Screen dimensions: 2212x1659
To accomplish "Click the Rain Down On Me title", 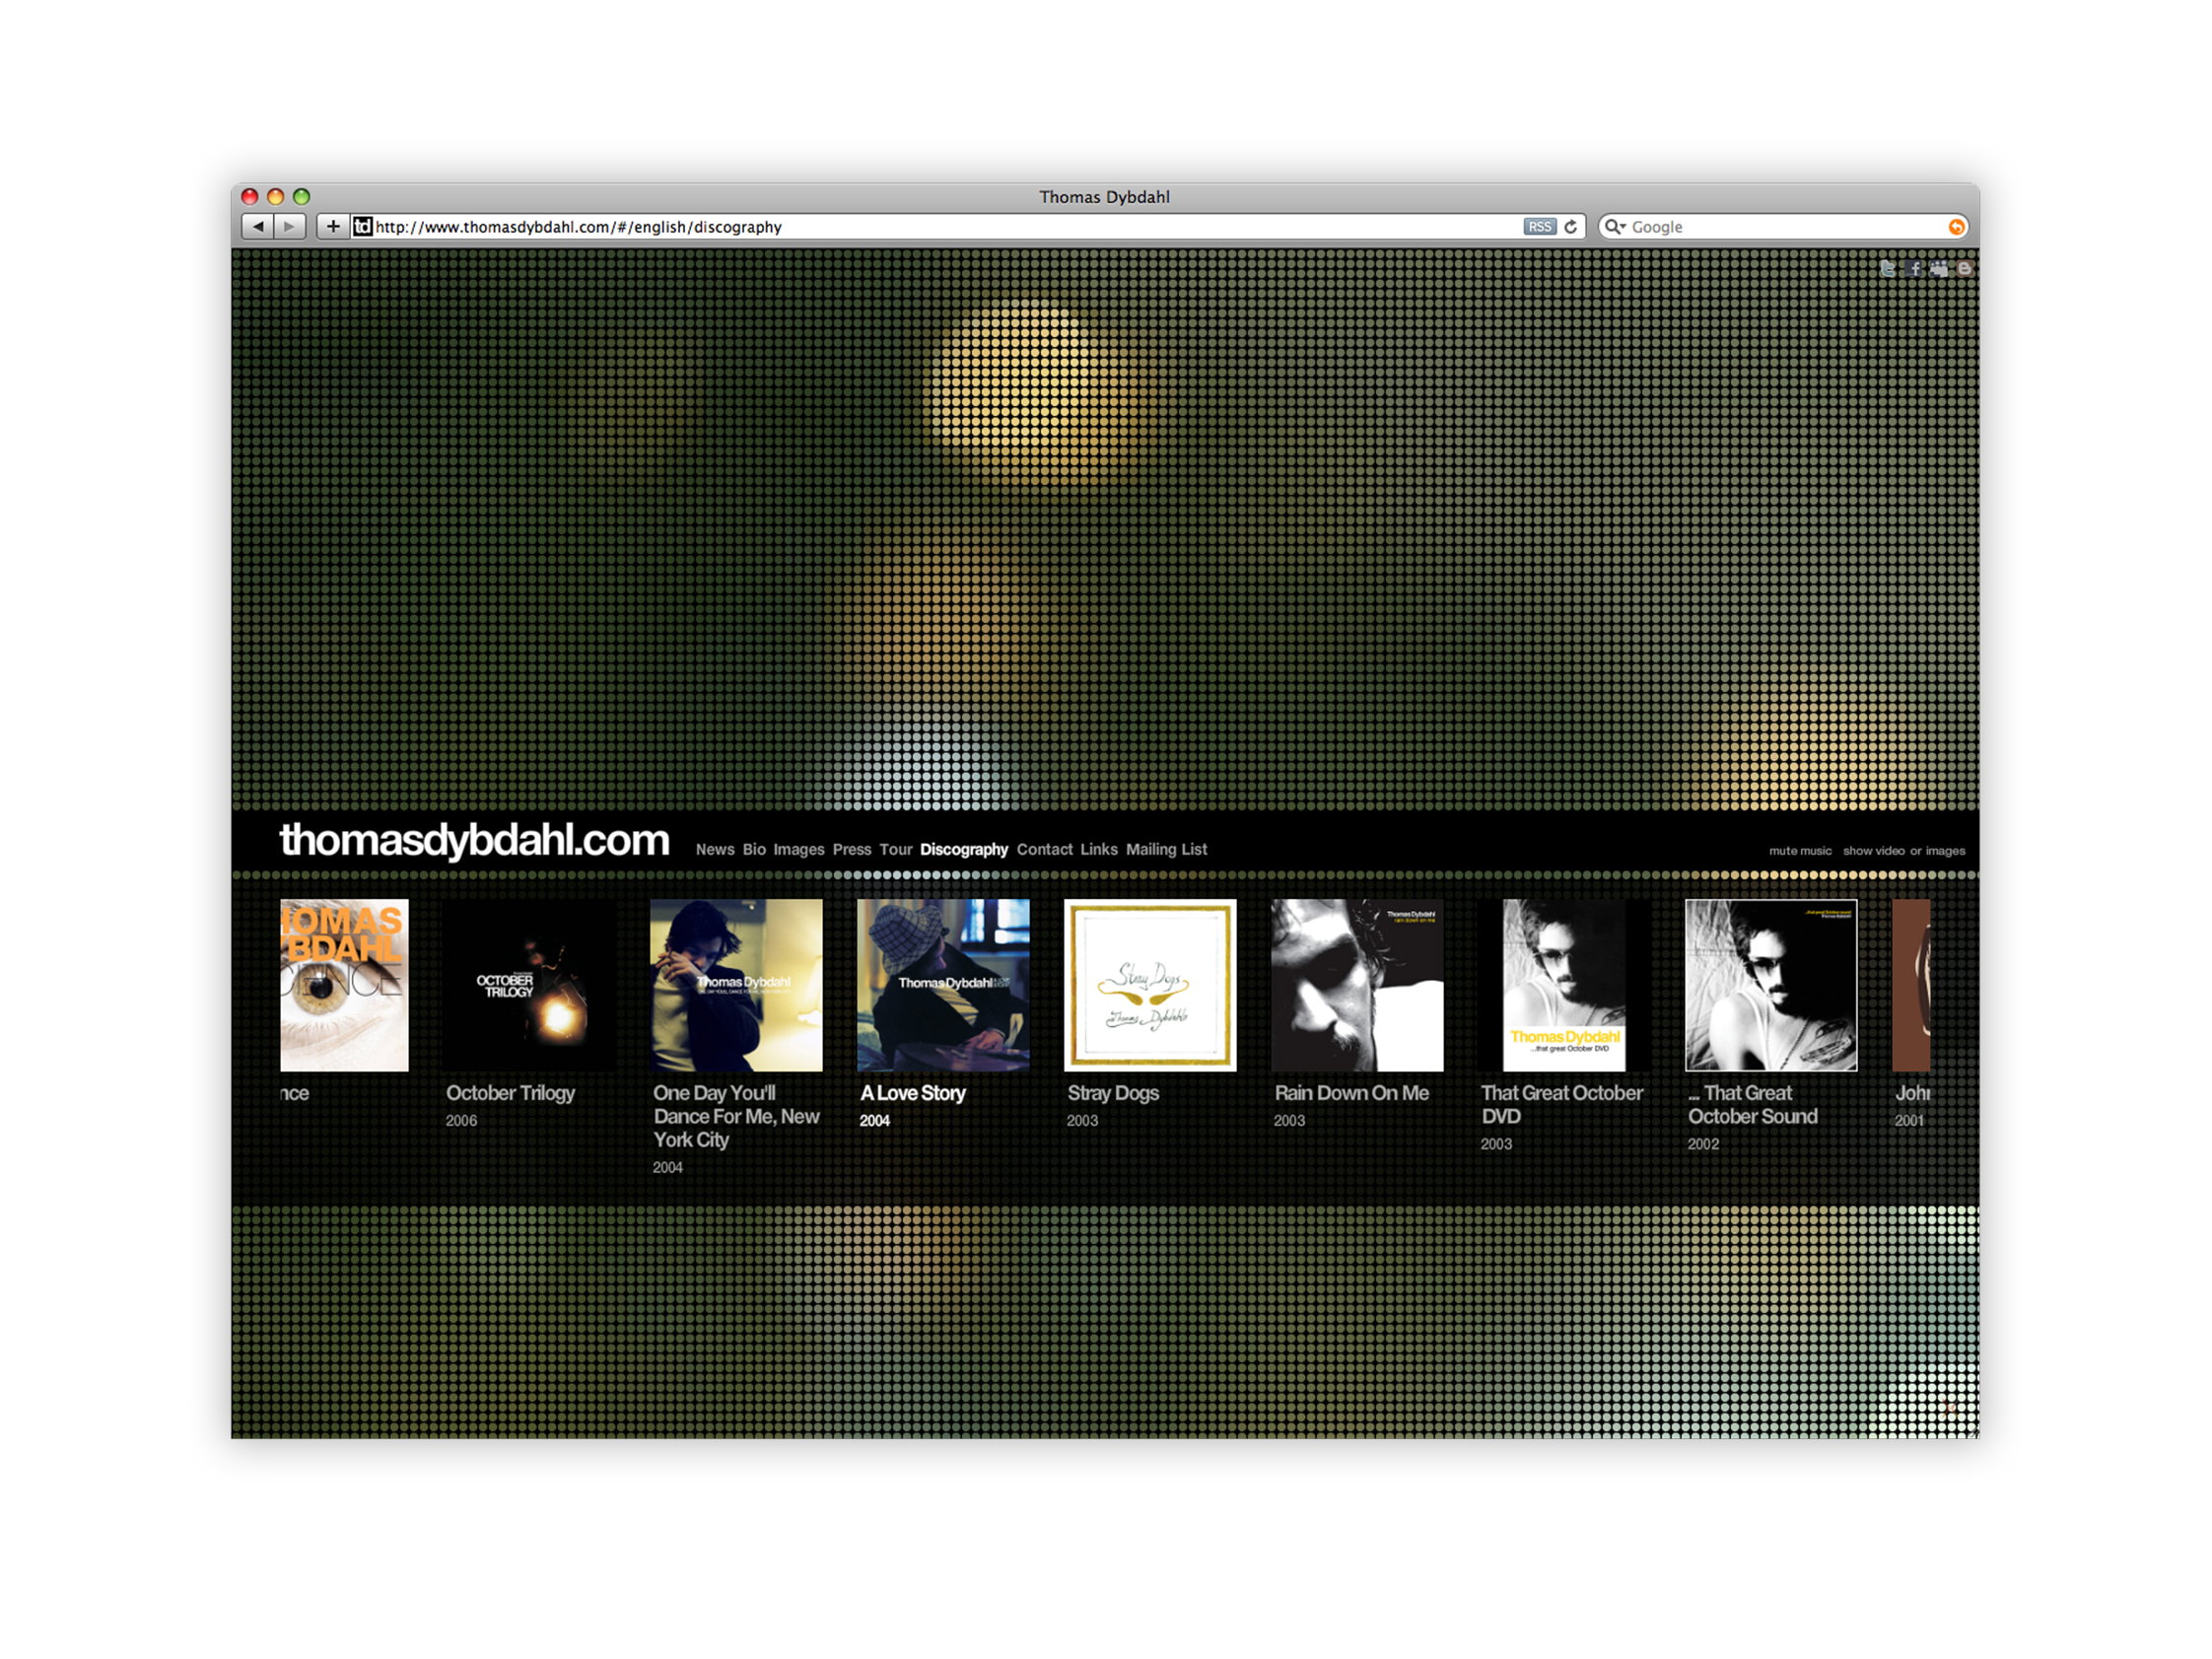I will tap(1352, 1093).
